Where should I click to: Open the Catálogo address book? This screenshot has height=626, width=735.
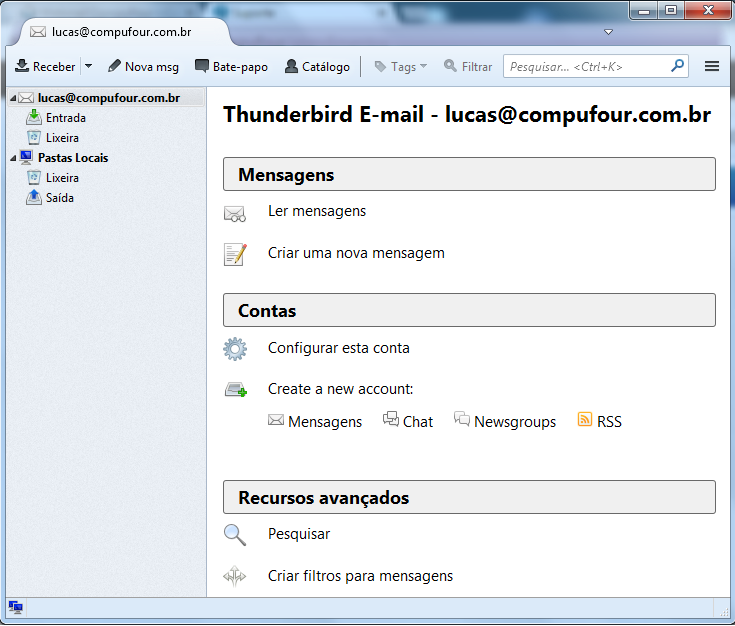click(317, 67)
